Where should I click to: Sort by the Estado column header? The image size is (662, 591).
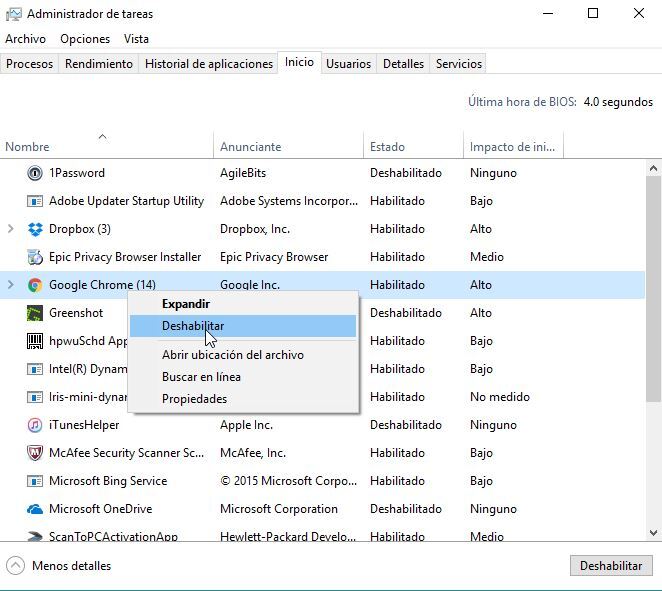click(x=387, y=147)
